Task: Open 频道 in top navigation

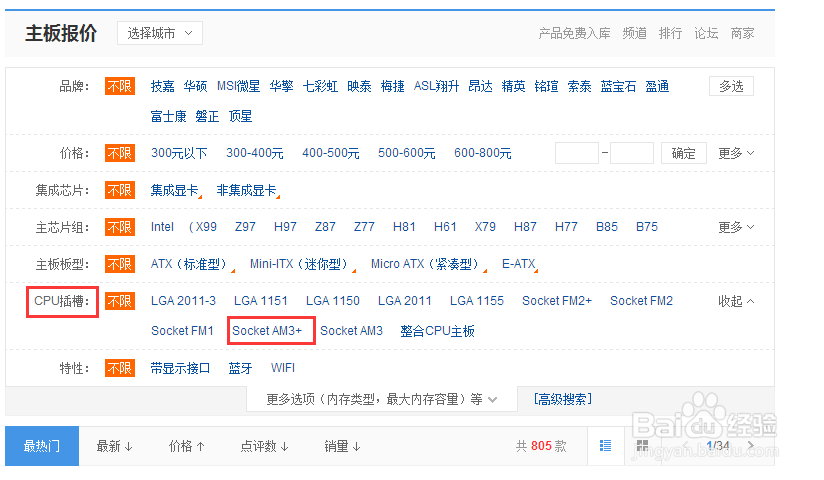Action: point(634,33)
